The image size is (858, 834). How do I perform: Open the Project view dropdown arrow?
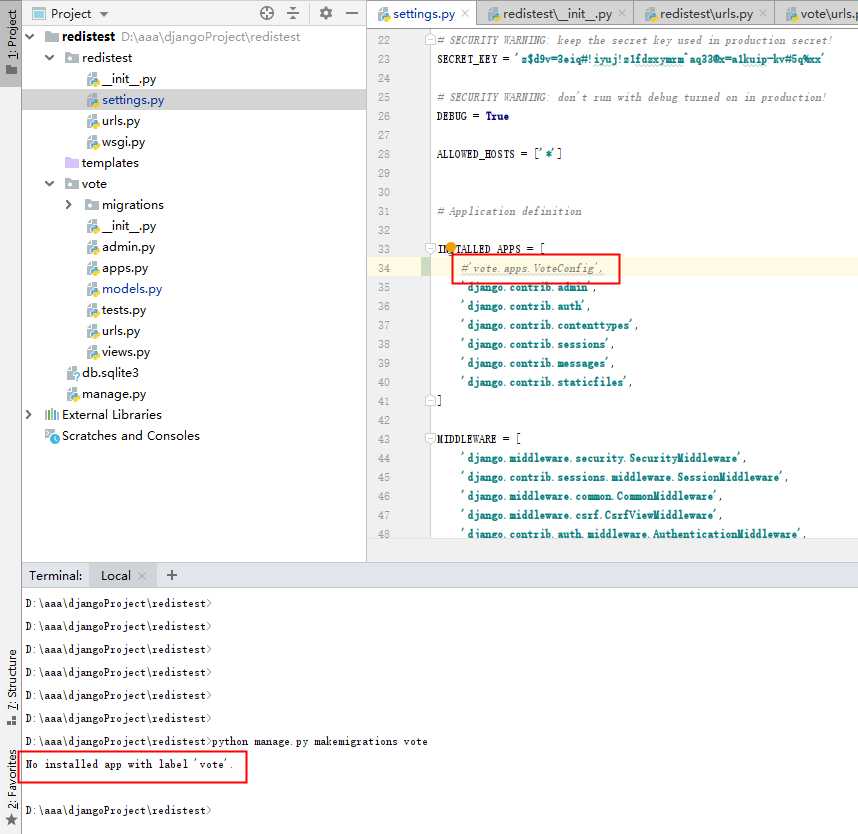(x=104, y=14)
